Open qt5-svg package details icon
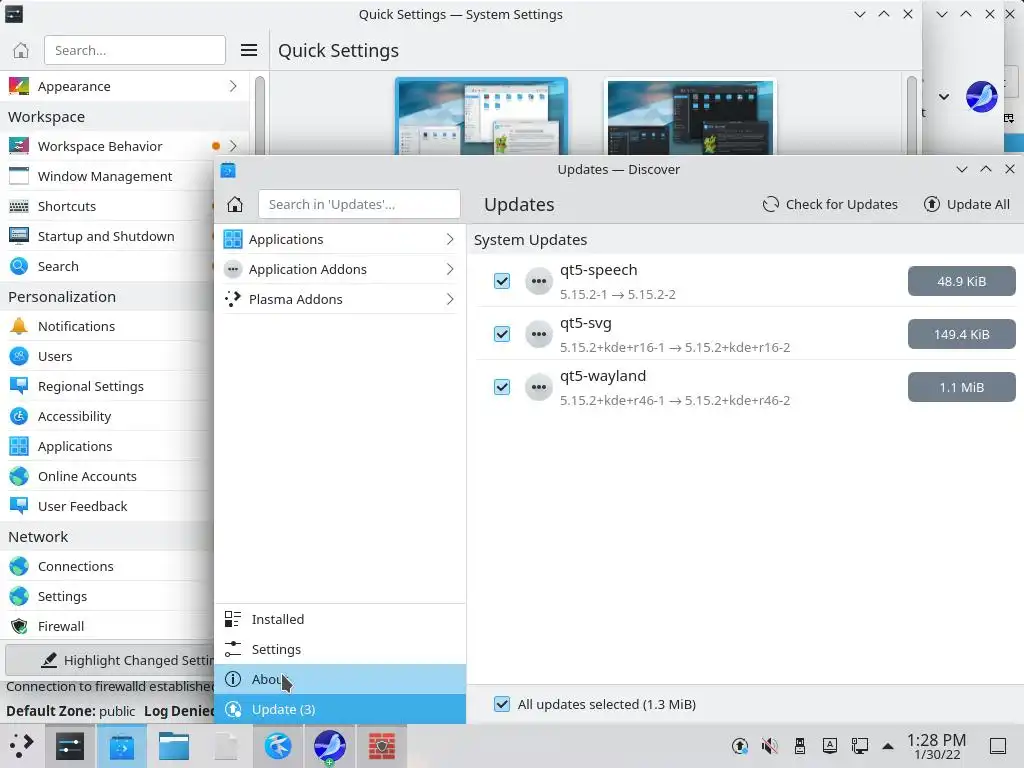1024x768 pixels. [539, 334]
